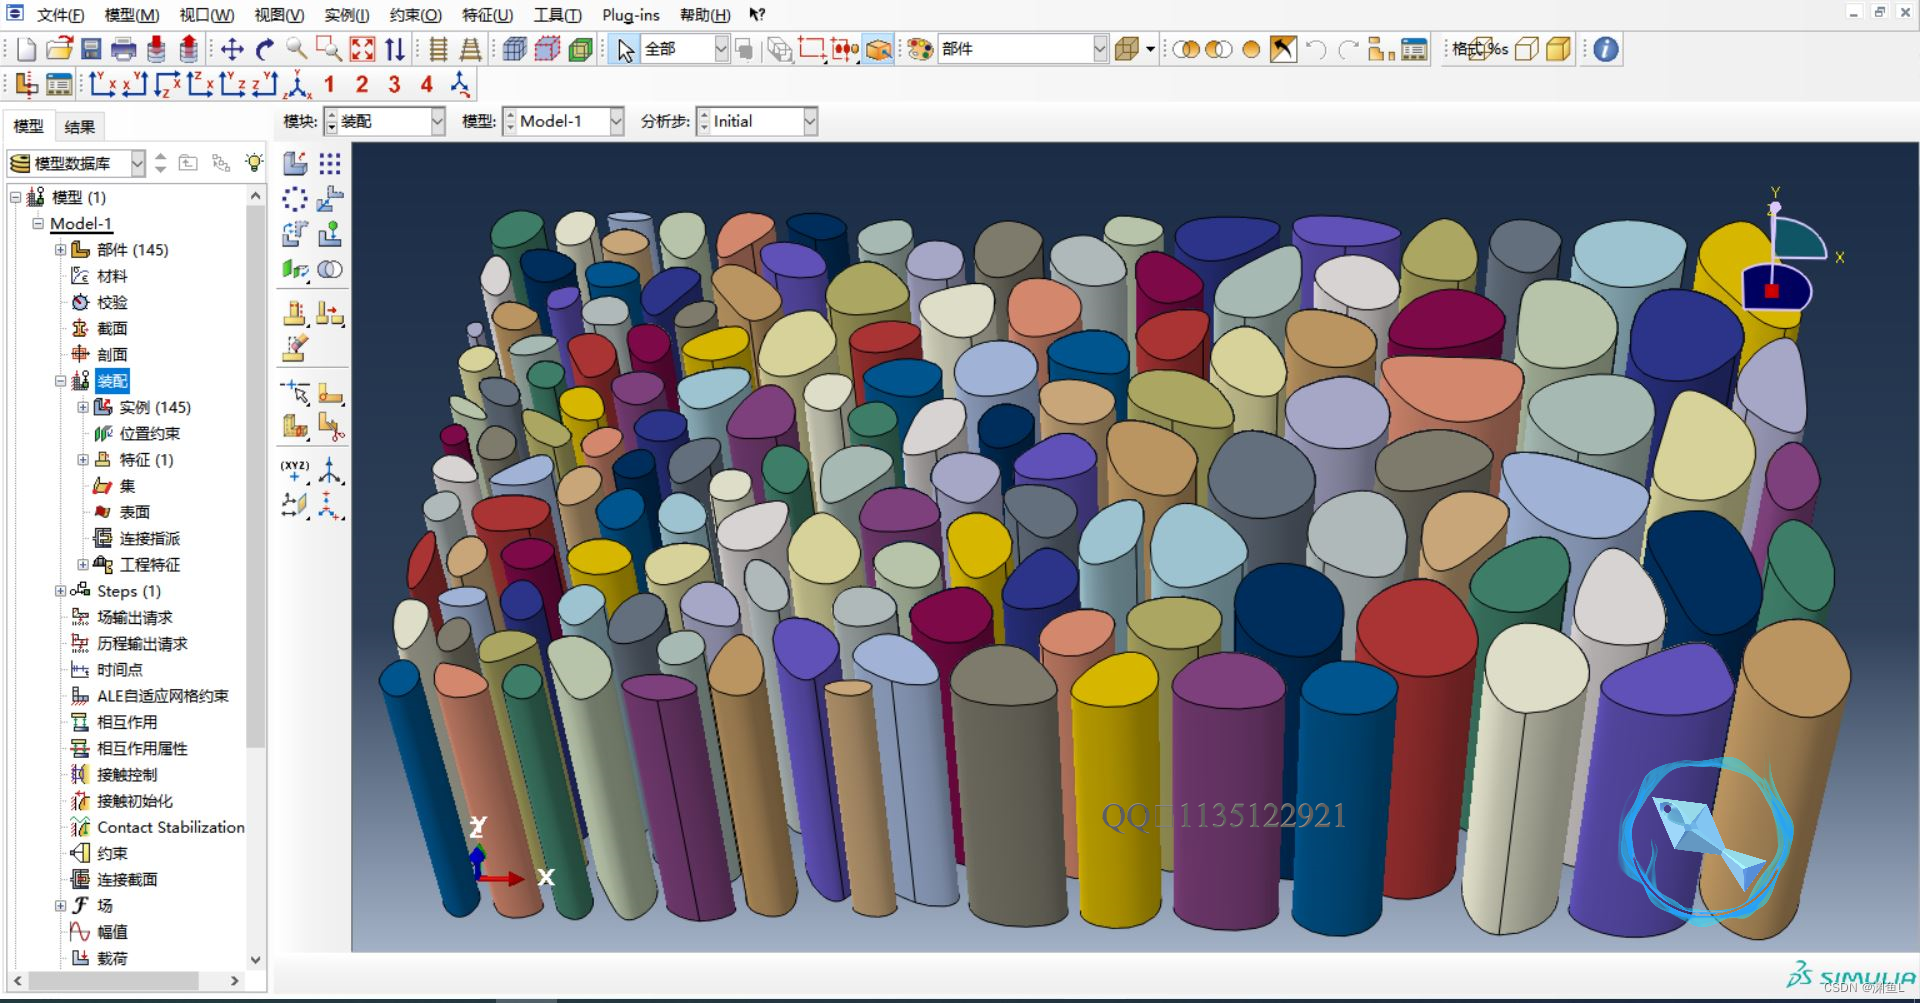This screenshot has width=1920, height=1003.
Task: Open the 分析步 Initial step dropdown
Action: tap(810, 121)
